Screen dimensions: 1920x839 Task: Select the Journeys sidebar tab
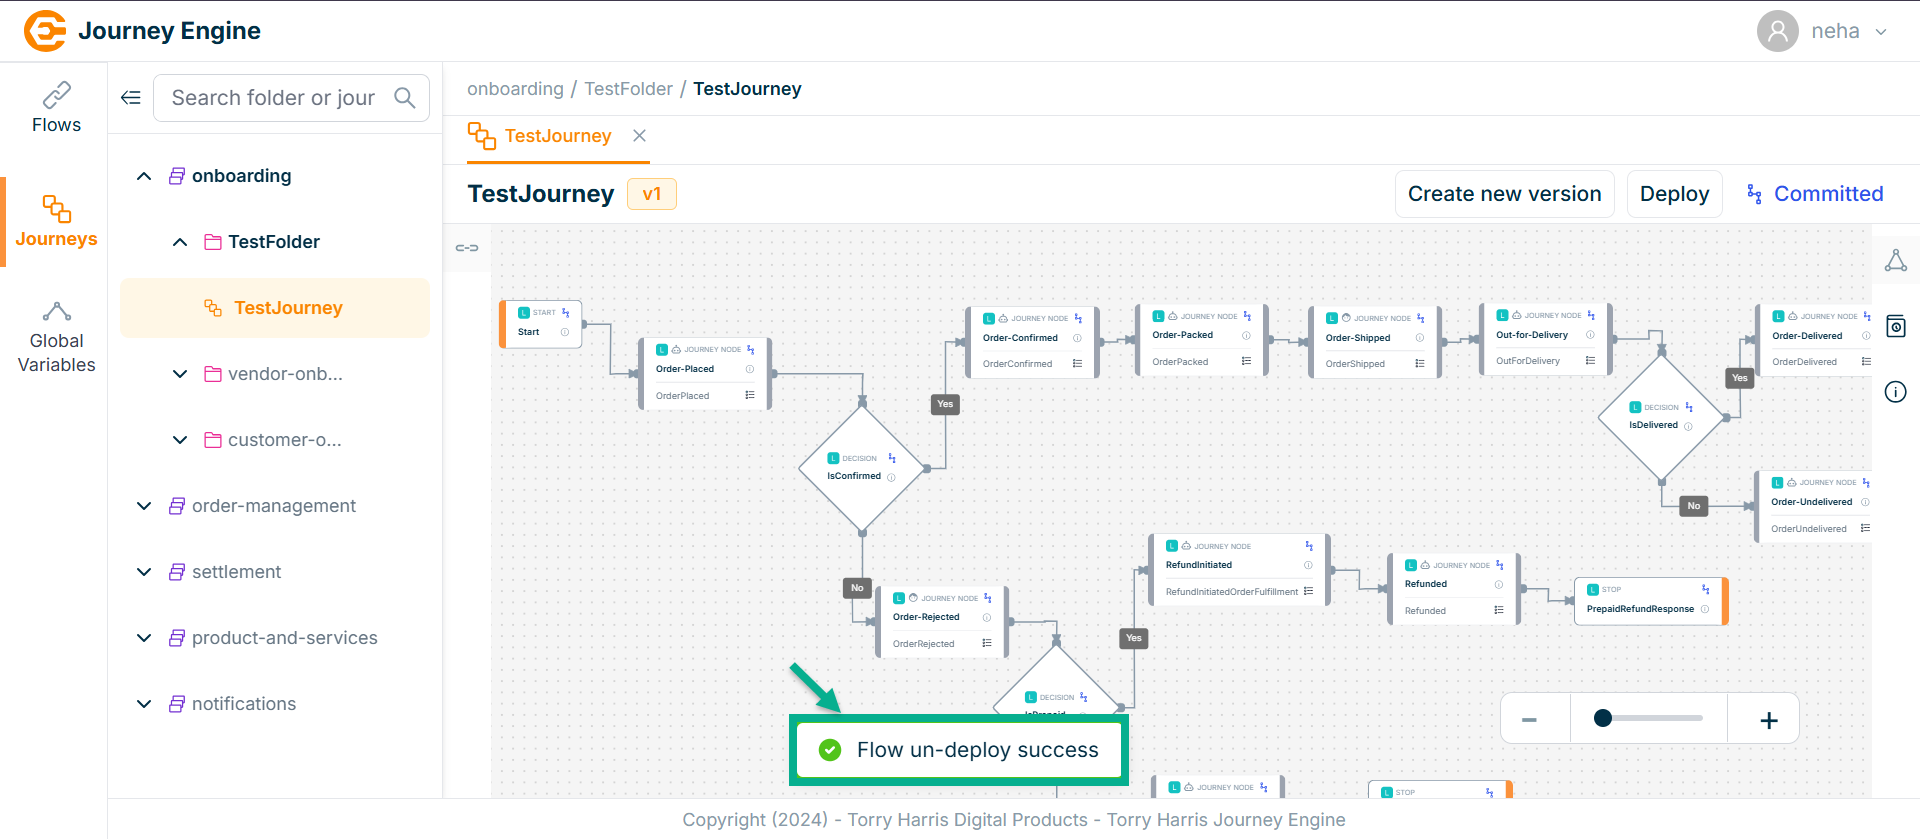click(56, 222)
